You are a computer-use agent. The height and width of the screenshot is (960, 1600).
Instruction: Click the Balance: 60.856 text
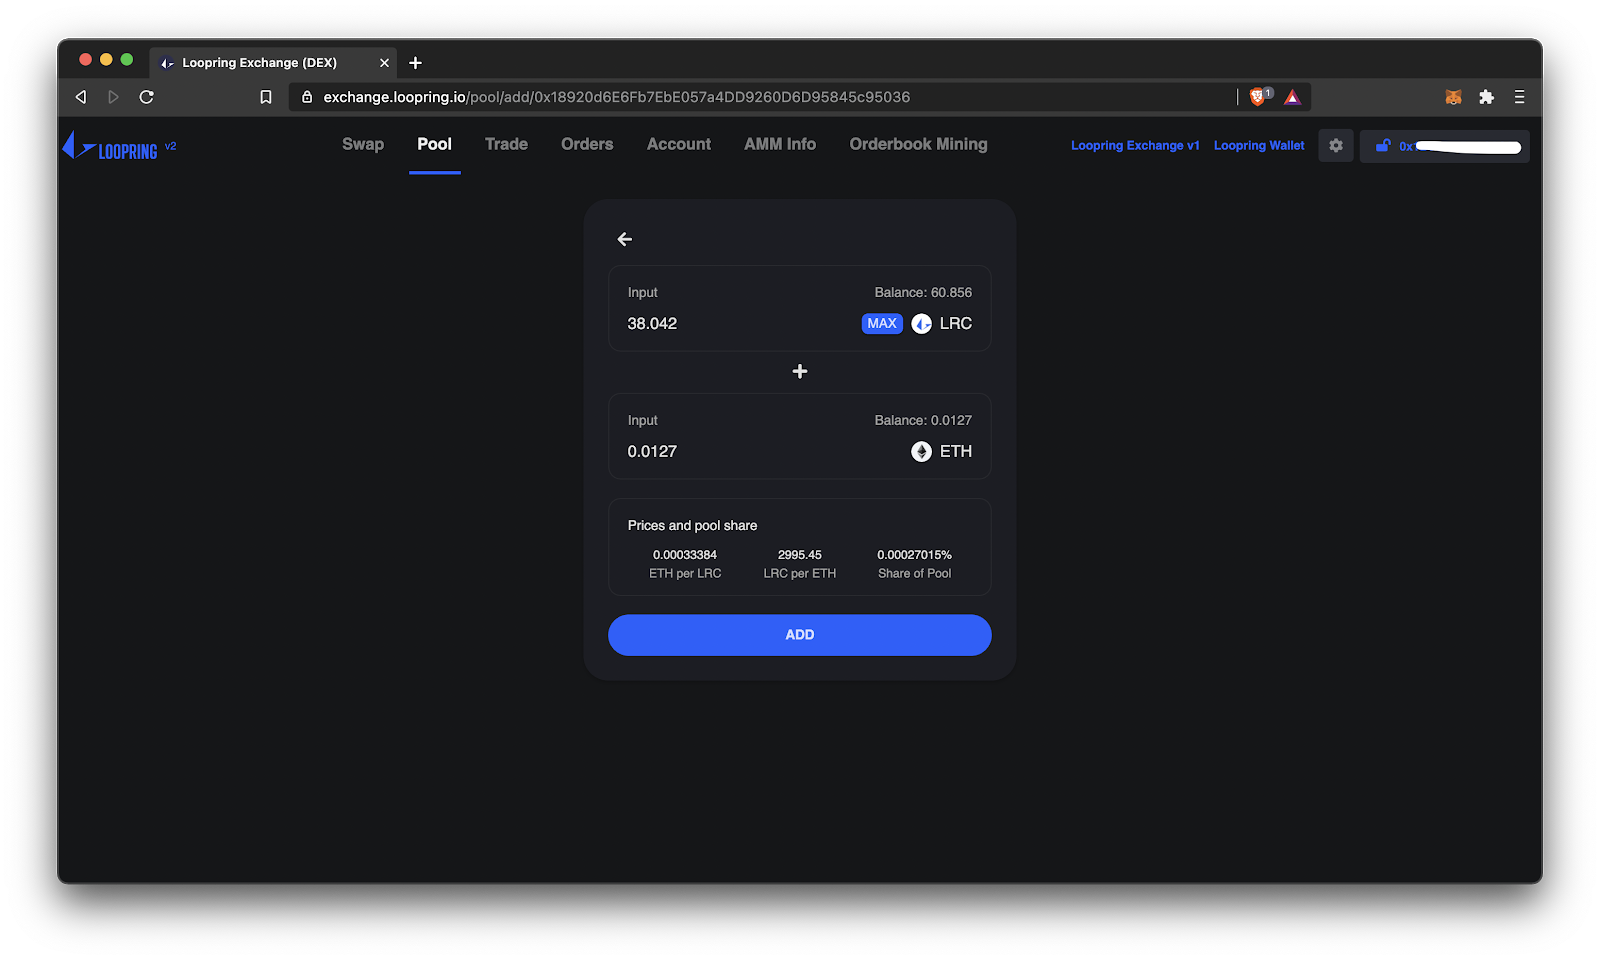(923, 293)
